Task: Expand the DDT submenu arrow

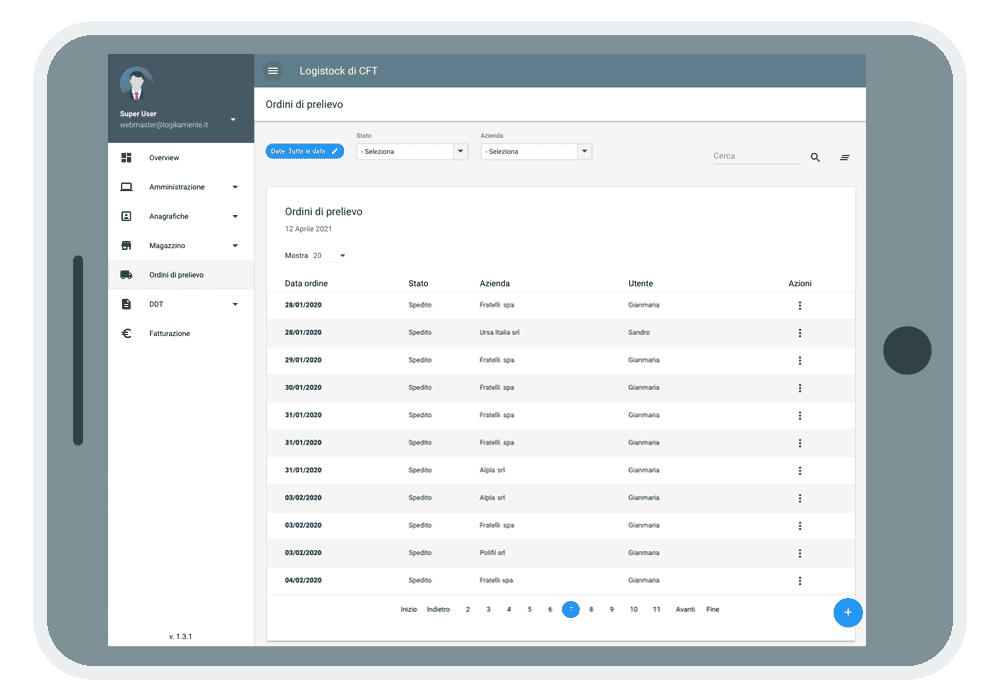Action: pos(235,304)
